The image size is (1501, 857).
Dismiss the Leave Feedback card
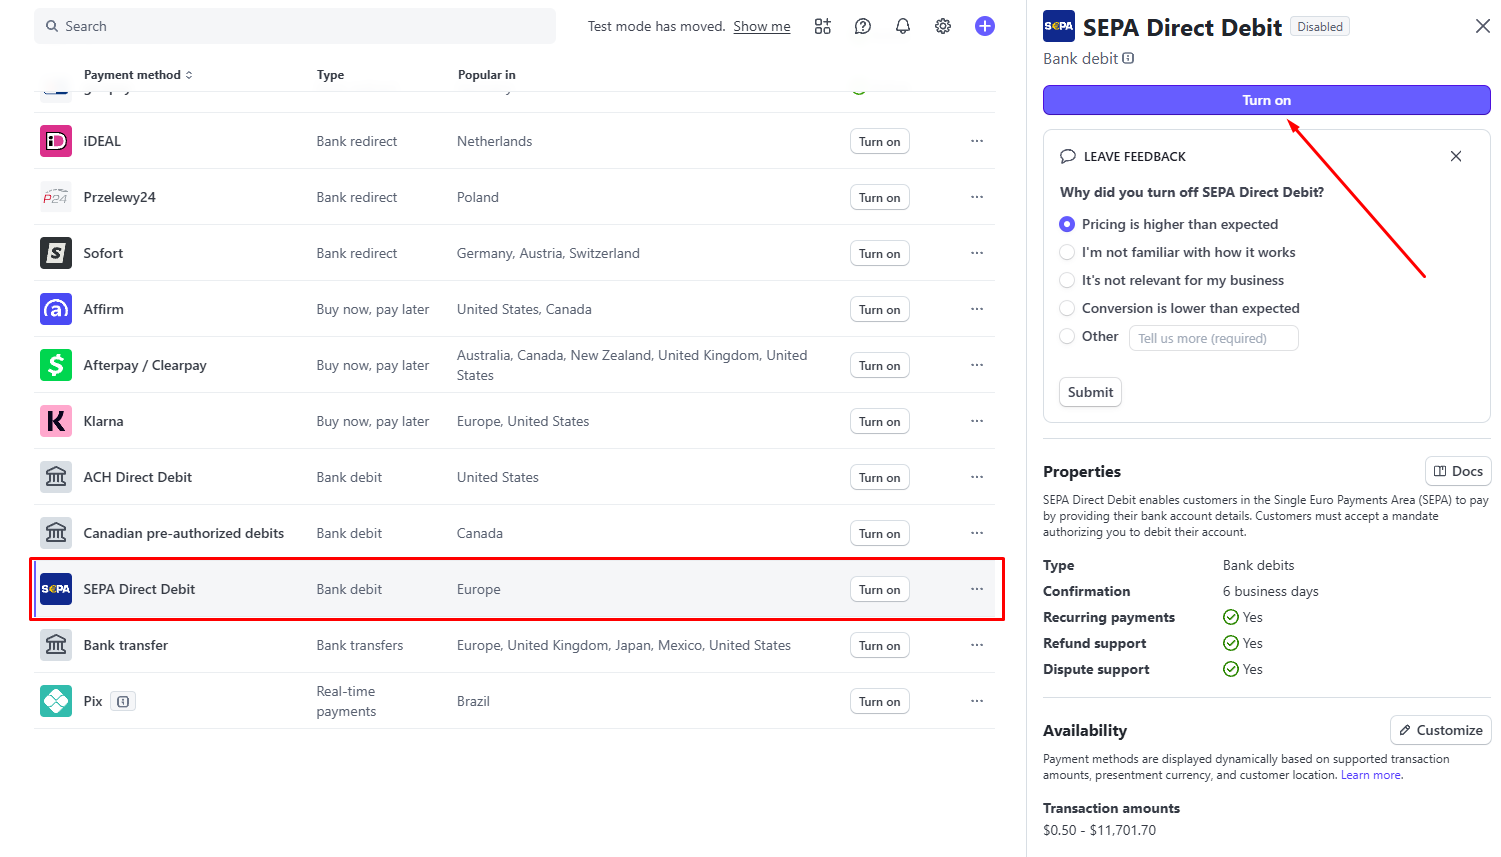(x=1456, y=156)
